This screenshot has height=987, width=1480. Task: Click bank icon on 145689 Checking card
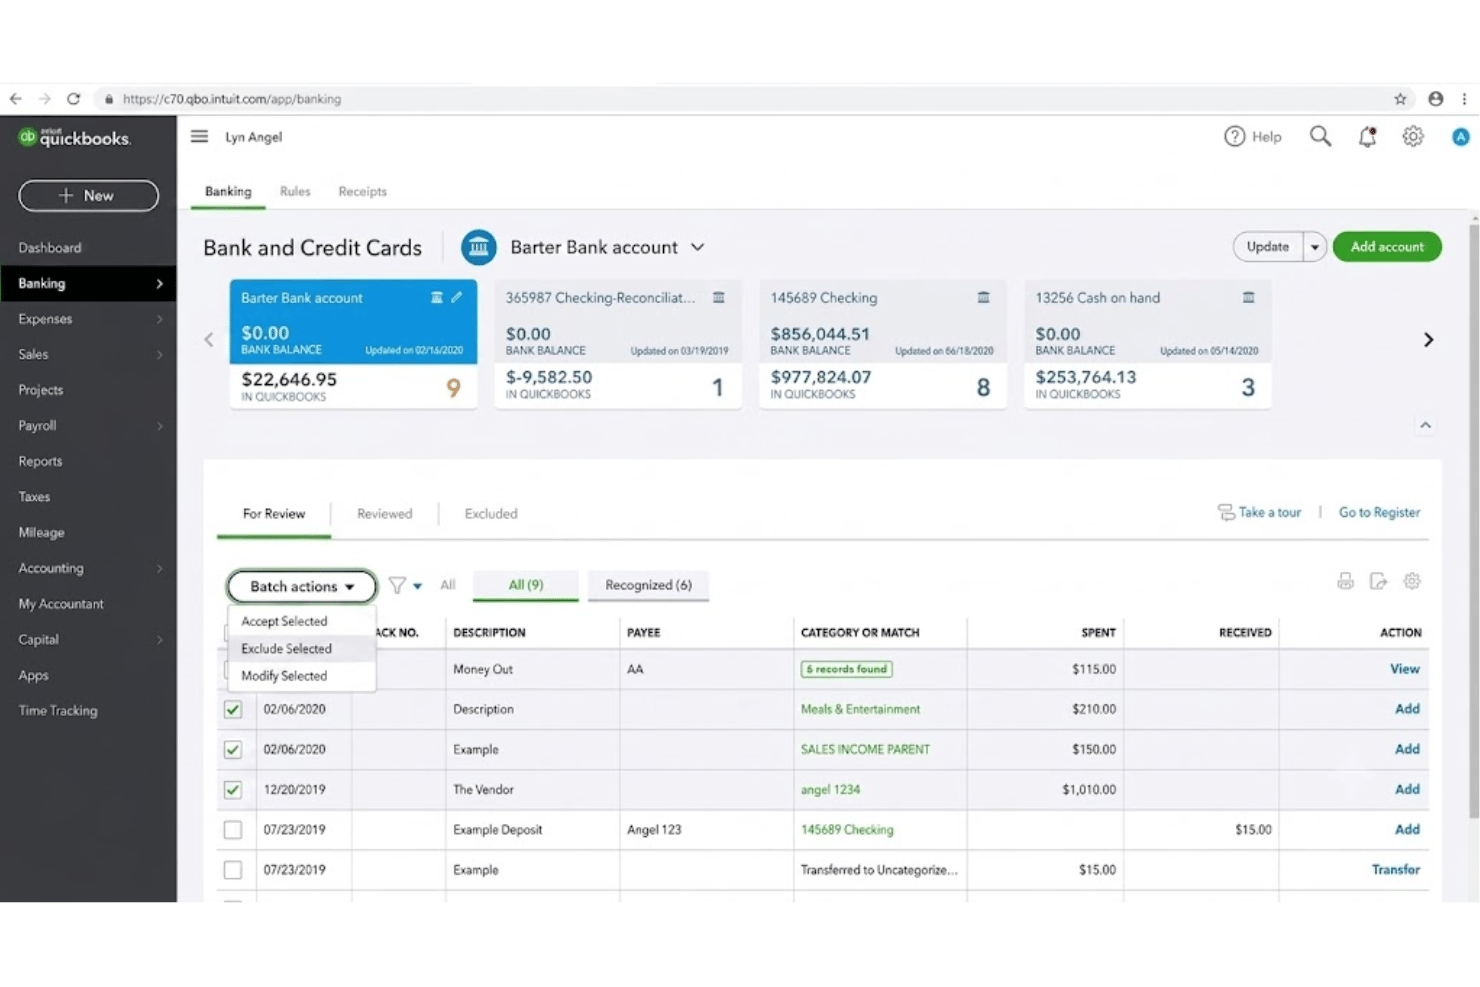(x=983, y=297)
